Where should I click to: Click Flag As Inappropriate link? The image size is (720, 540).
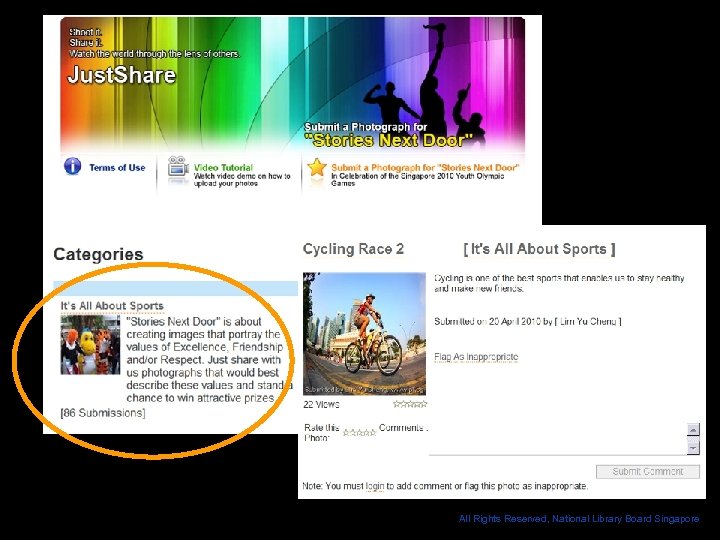(x=476, y=357)
